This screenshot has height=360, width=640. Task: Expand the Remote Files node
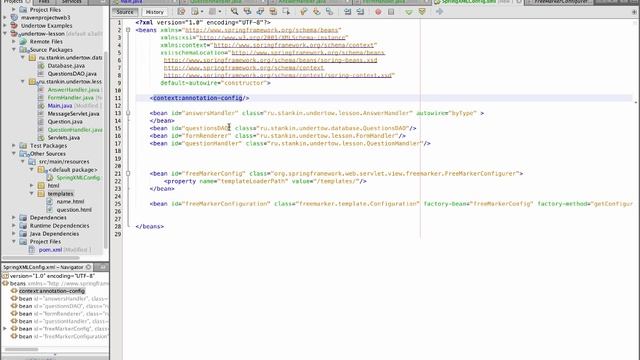click(14, 42)
